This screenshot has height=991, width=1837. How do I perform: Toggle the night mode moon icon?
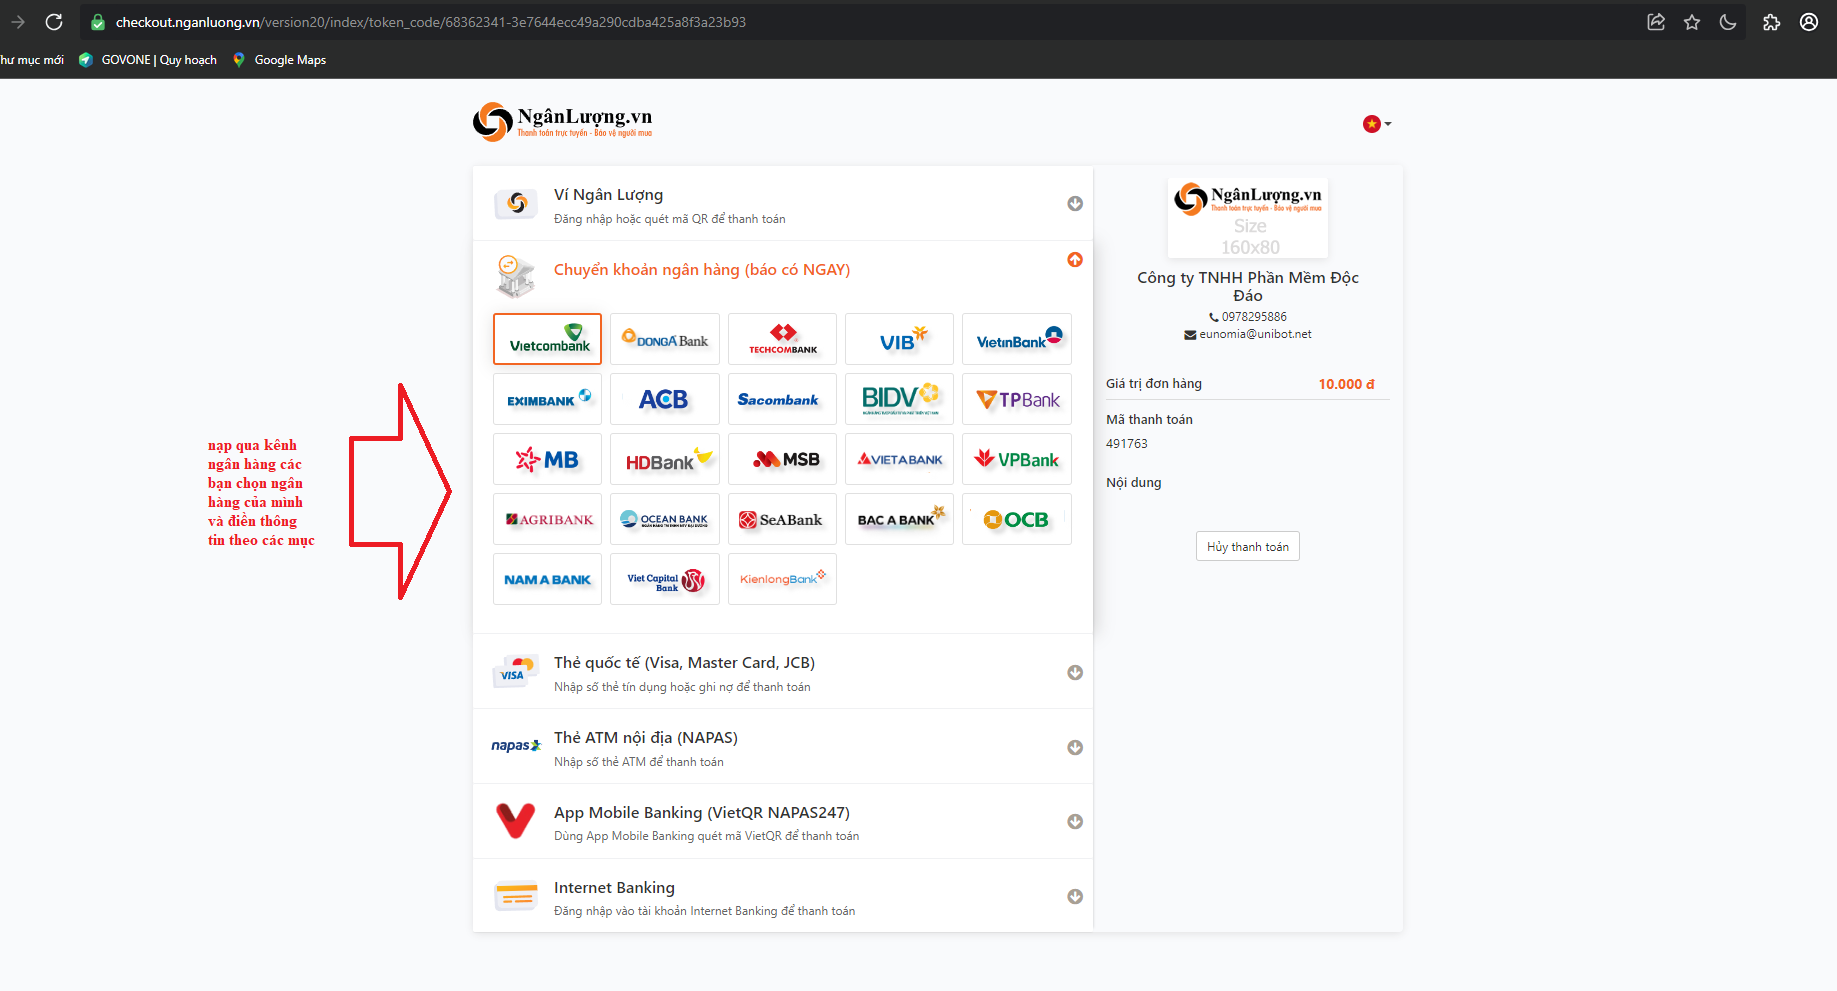(x=1728, y=22)
